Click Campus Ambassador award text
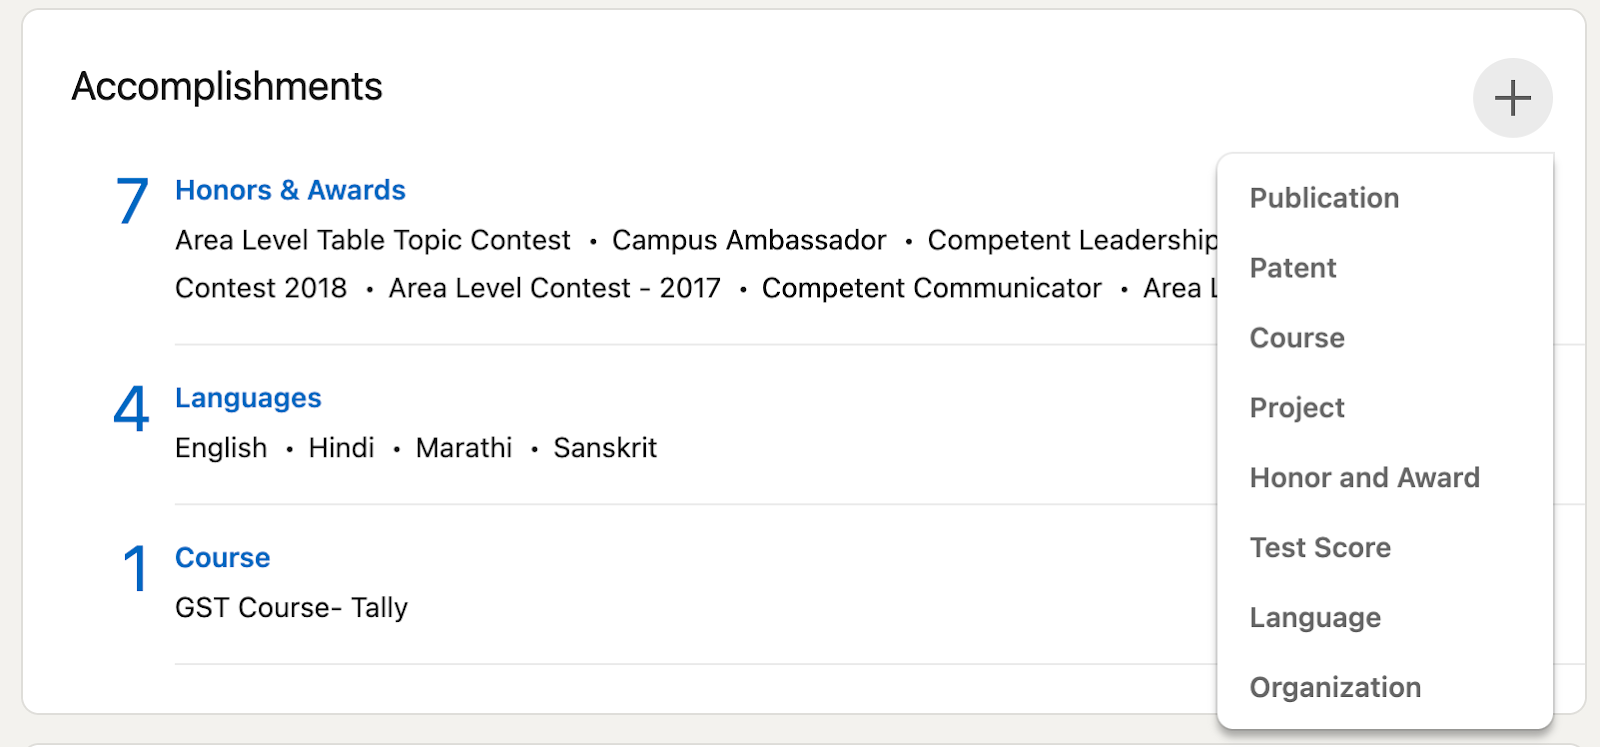This screenshot has width=1600, height=747. tap(749, 240)
